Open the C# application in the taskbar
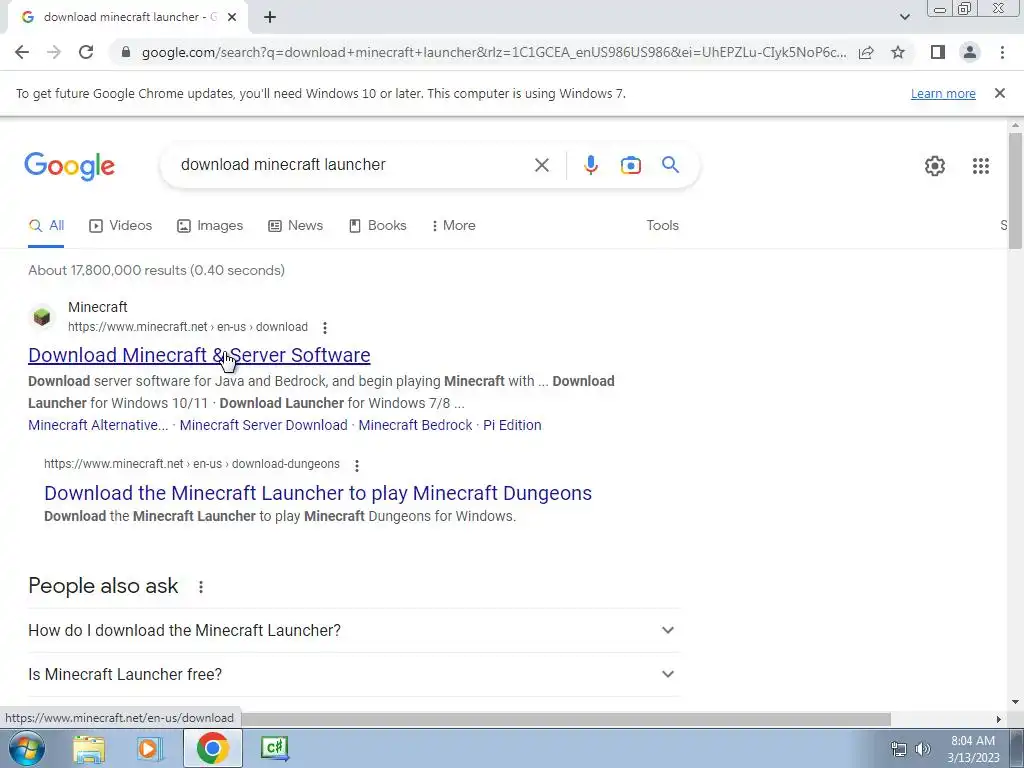1024x768 pixels. pyautogui.click(x=274, y=748)
